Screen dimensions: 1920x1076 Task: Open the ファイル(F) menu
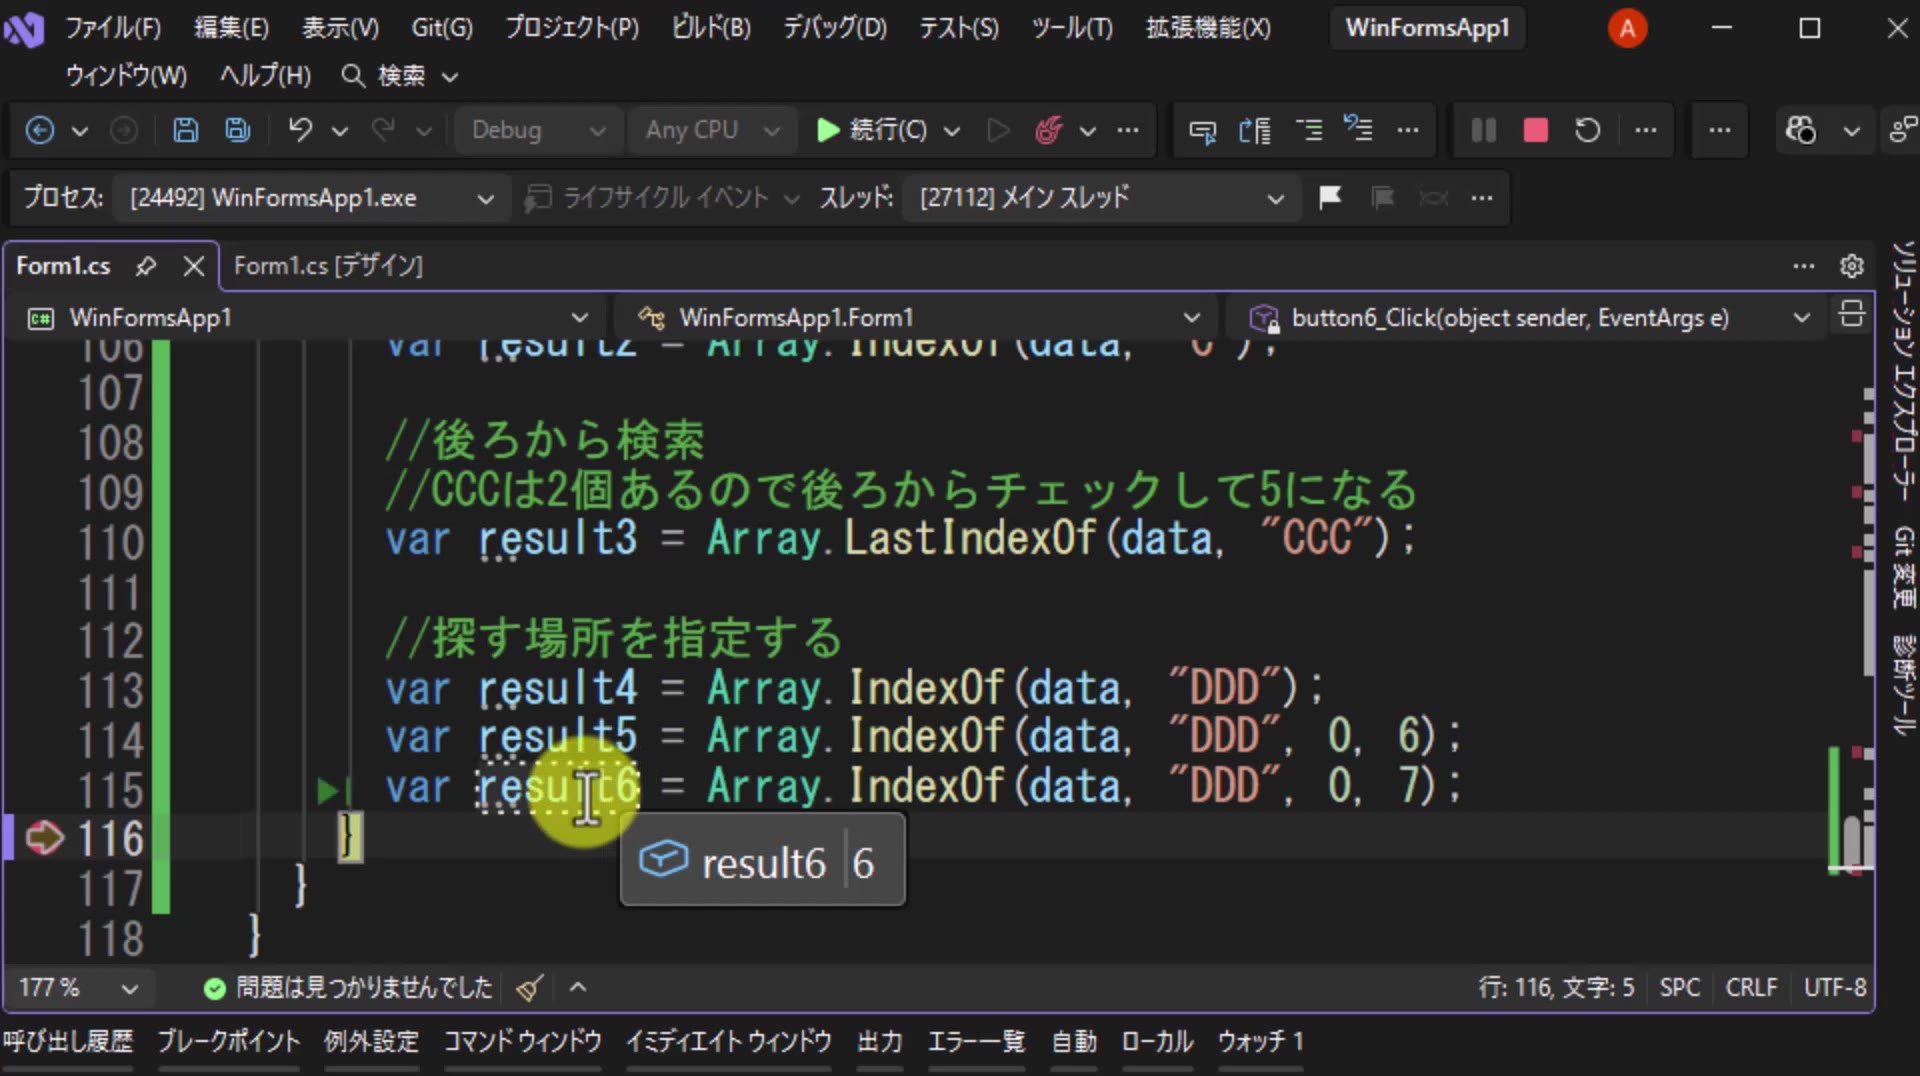click(113, 28)
